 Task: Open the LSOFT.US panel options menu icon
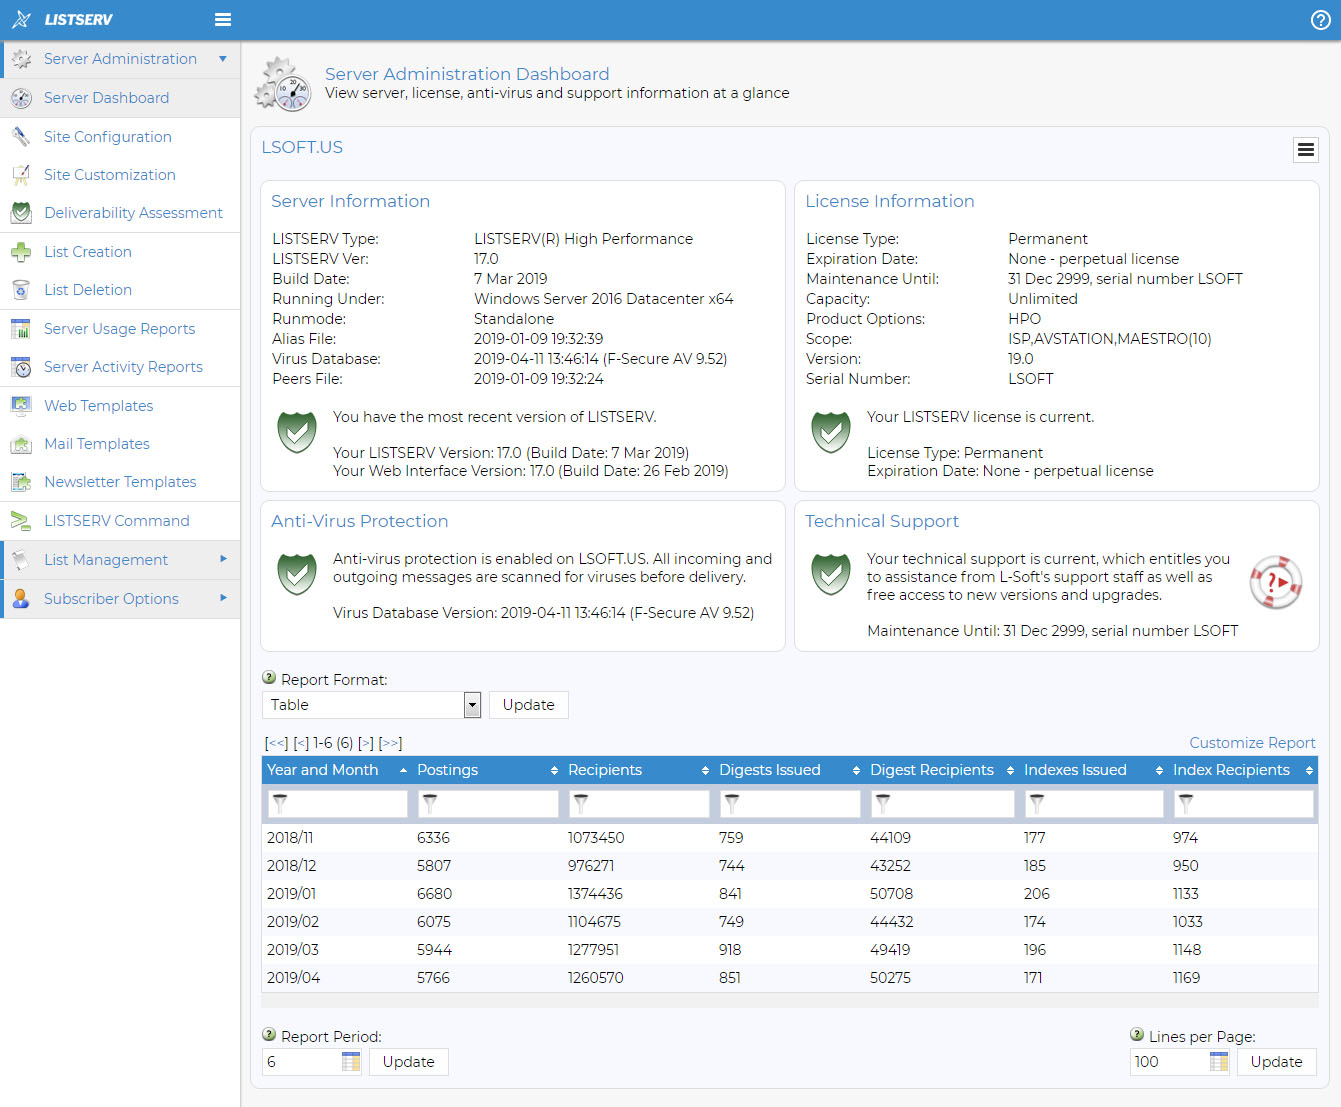click(x=1305, y=150)
